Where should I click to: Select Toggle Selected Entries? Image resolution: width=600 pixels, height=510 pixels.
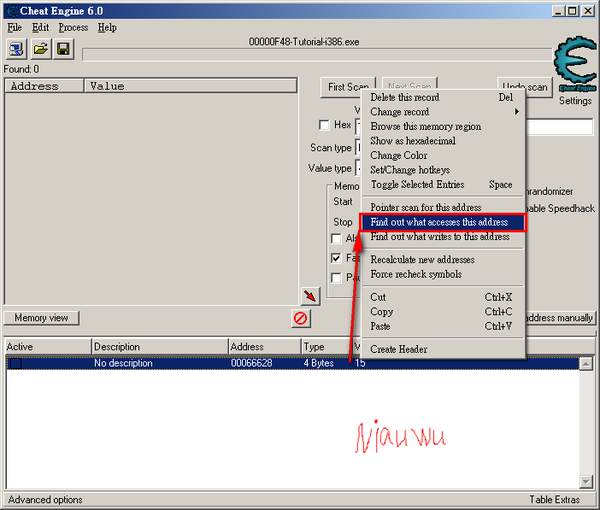(x=443, y=184)
